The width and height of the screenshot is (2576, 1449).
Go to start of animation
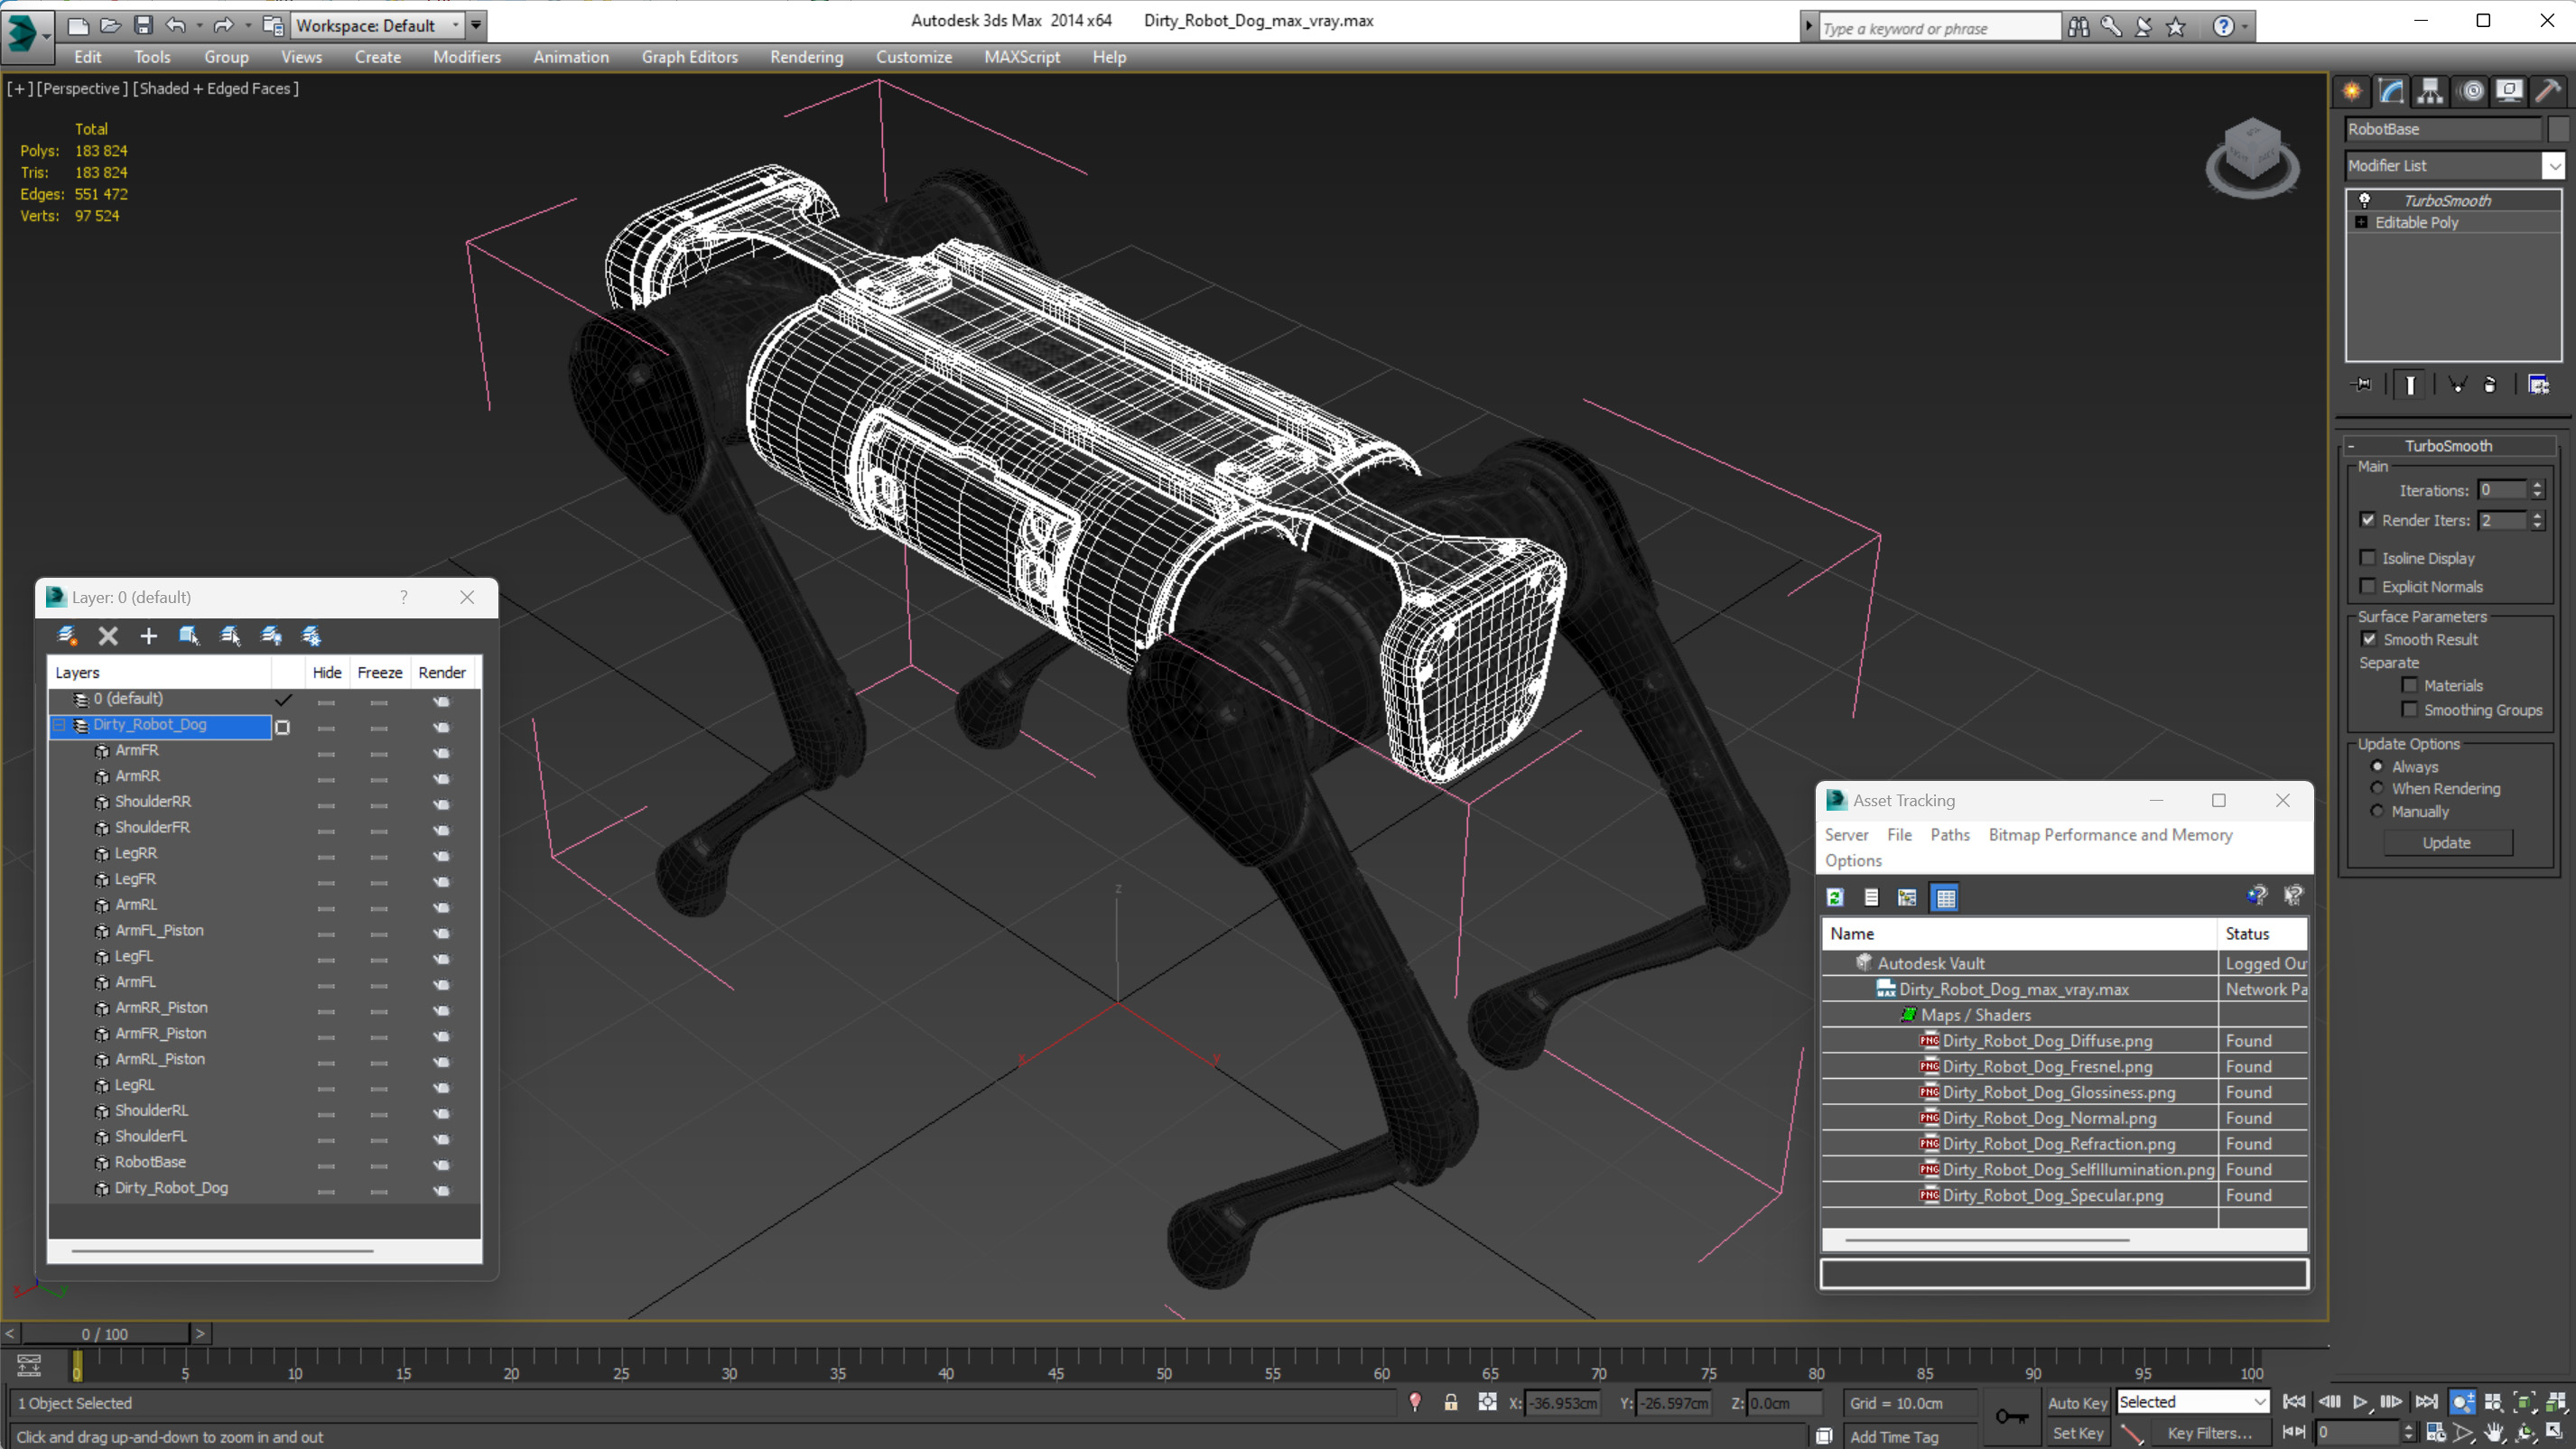click(x=2295, y=1402)
